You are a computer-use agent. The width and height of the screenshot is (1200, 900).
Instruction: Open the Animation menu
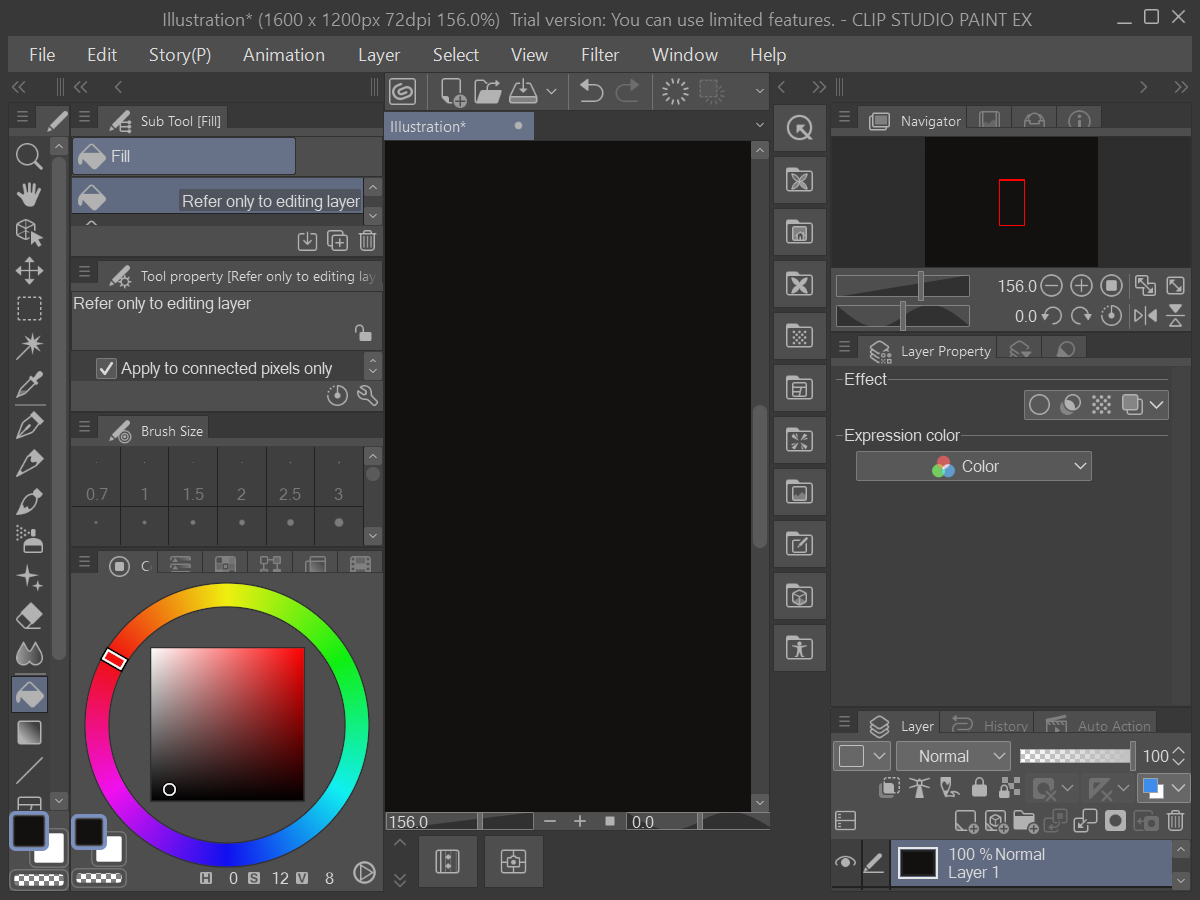pyautogui.click(x=284, y=55)
